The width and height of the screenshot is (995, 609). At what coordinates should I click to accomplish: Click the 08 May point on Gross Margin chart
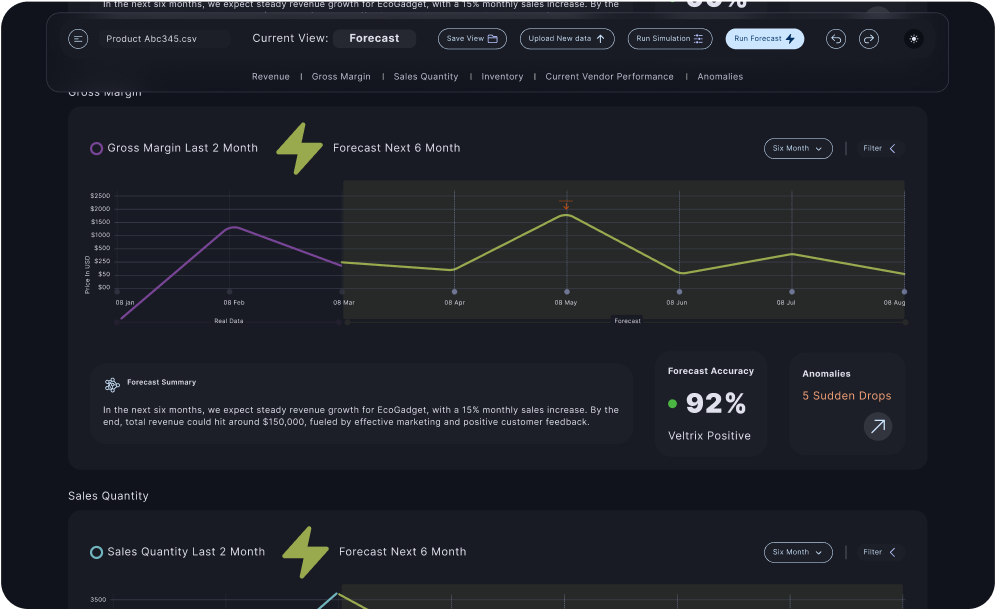[x=567, y=292]
